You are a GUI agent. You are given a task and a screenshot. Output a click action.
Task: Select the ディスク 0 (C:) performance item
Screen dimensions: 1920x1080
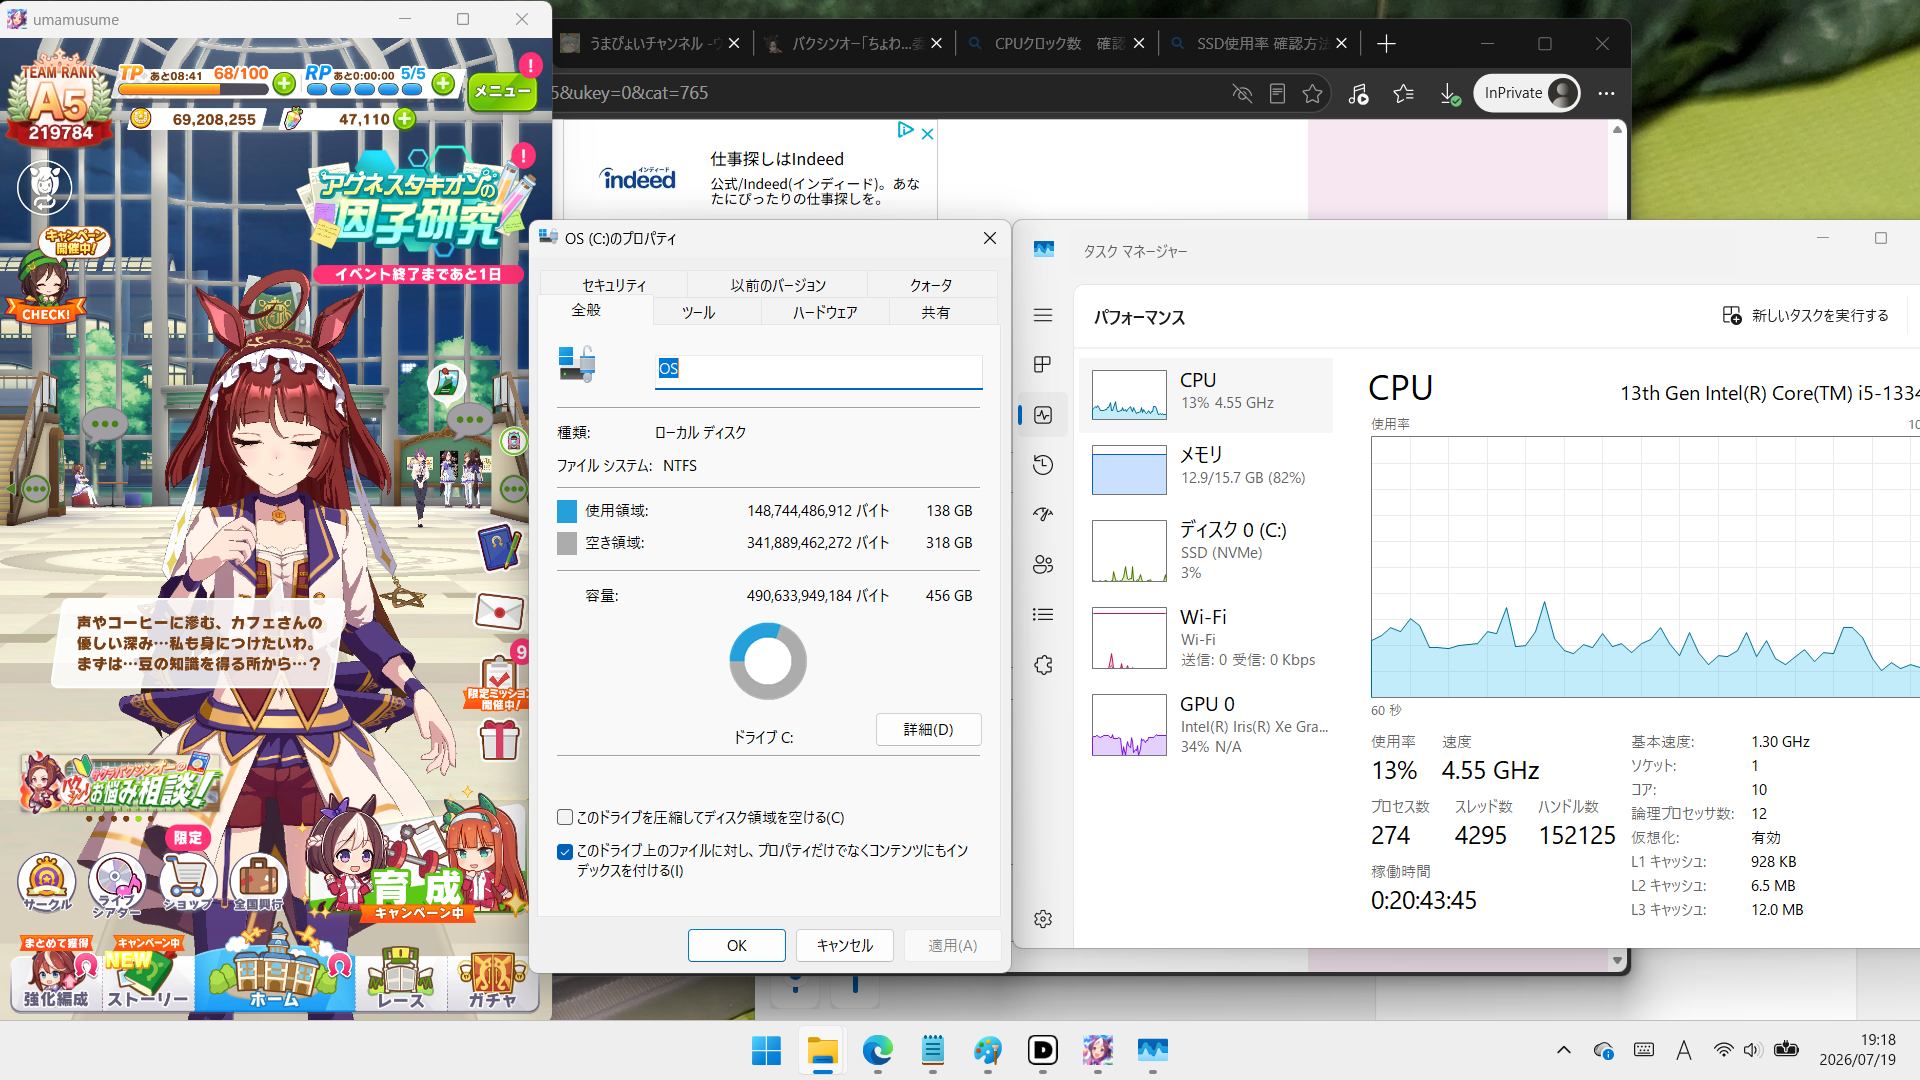[x=1206, y=551]
